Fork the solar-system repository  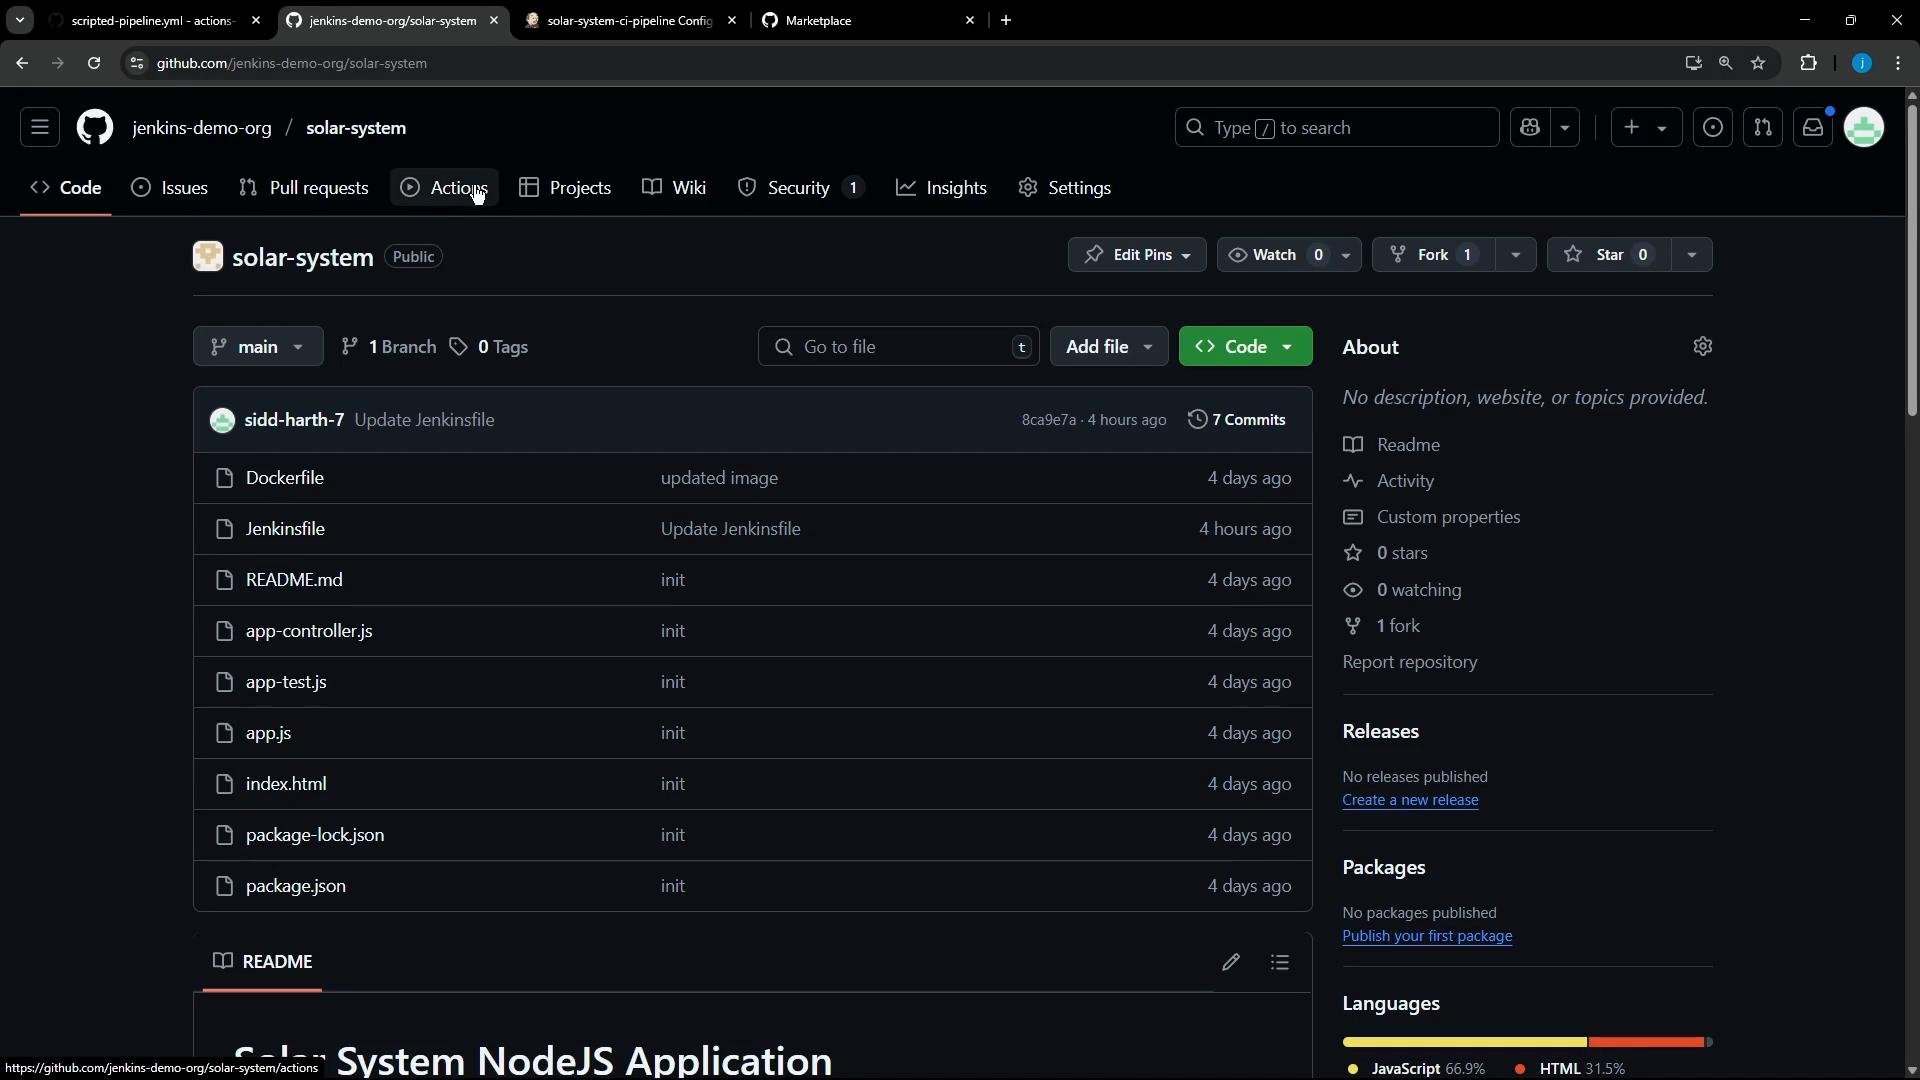1433,255
